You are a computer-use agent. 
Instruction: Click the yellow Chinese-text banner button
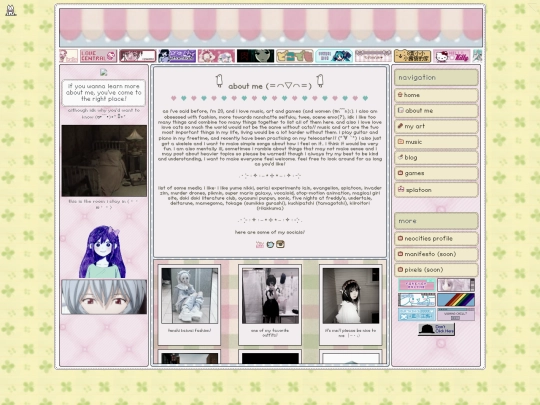412,56
